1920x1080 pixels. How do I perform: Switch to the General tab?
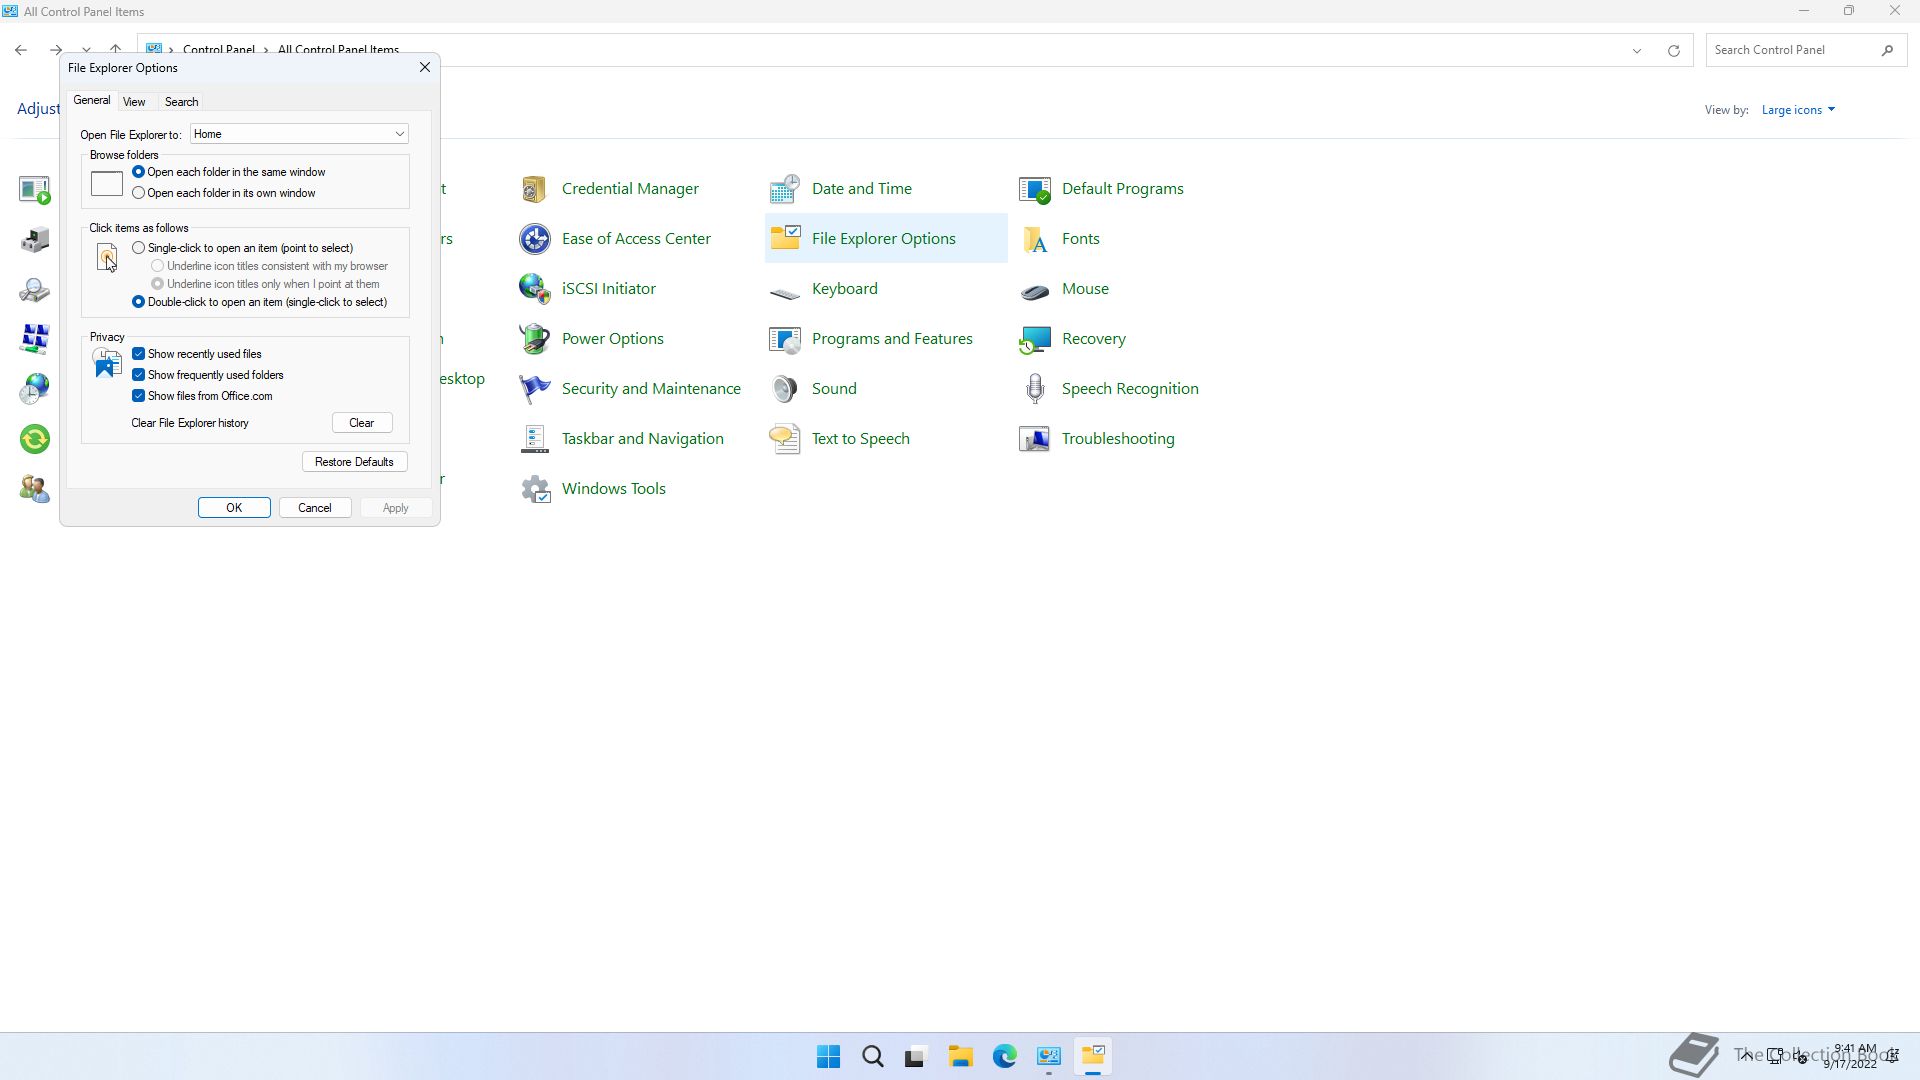point(92,101)
